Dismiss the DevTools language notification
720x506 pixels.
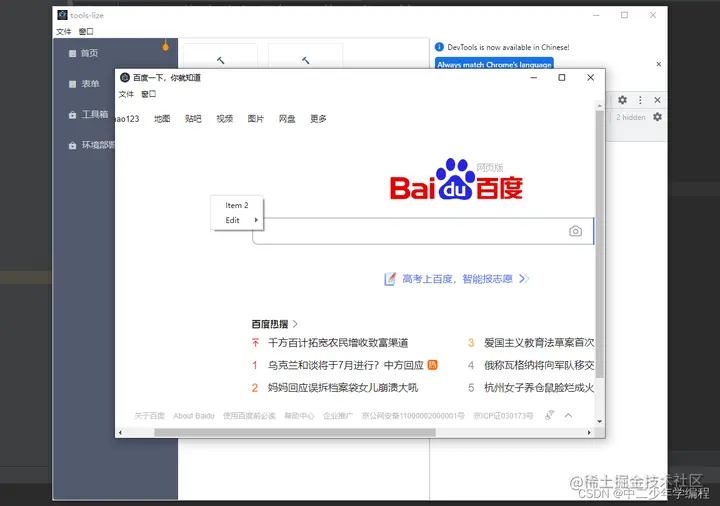[658, 64]
